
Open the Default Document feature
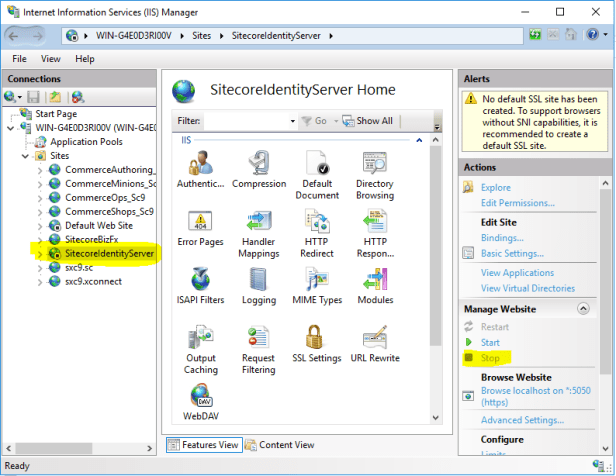[x=317, y=164]
